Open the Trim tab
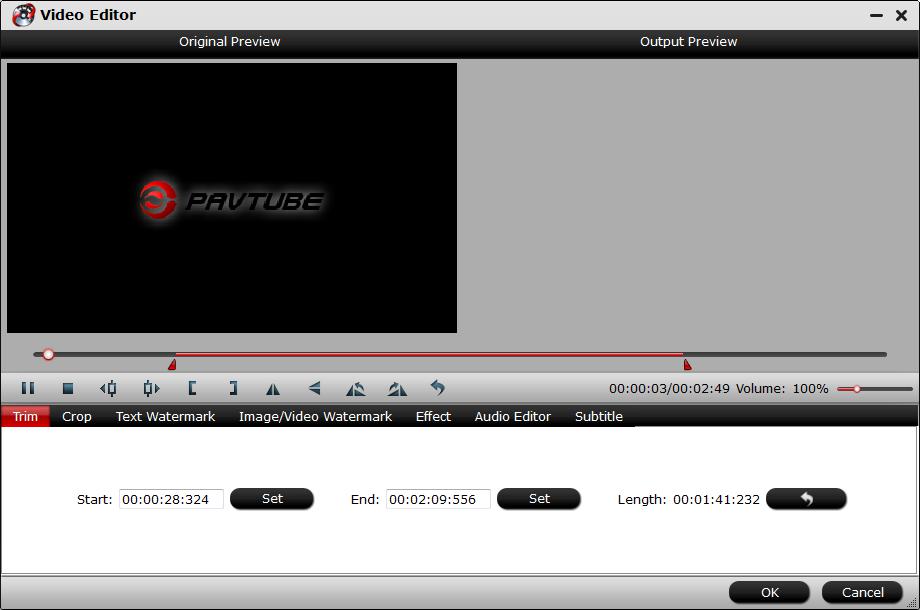 pyautogui.click(x=25, y=416)
